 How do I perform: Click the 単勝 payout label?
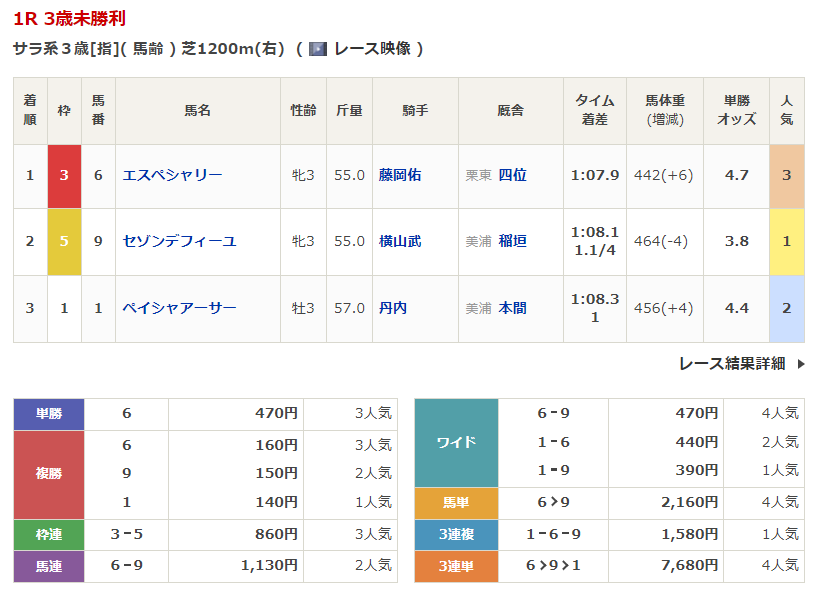(49, 413)
